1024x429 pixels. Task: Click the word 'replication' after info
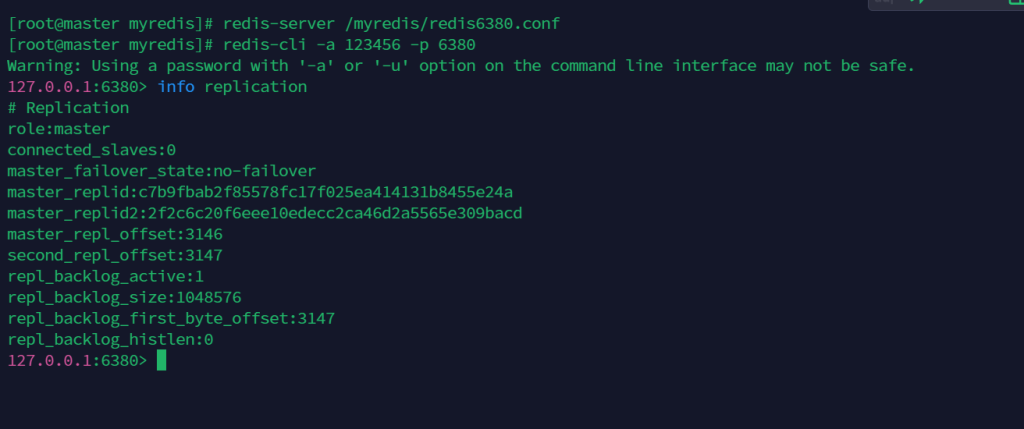(255, 87)
